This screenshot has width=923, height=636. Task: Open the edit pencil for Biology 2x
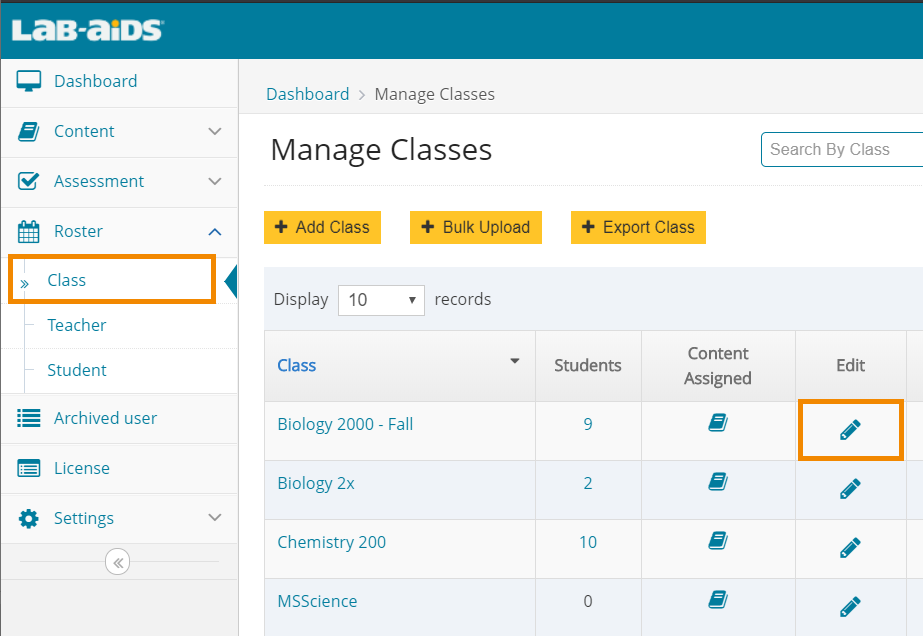850,488
